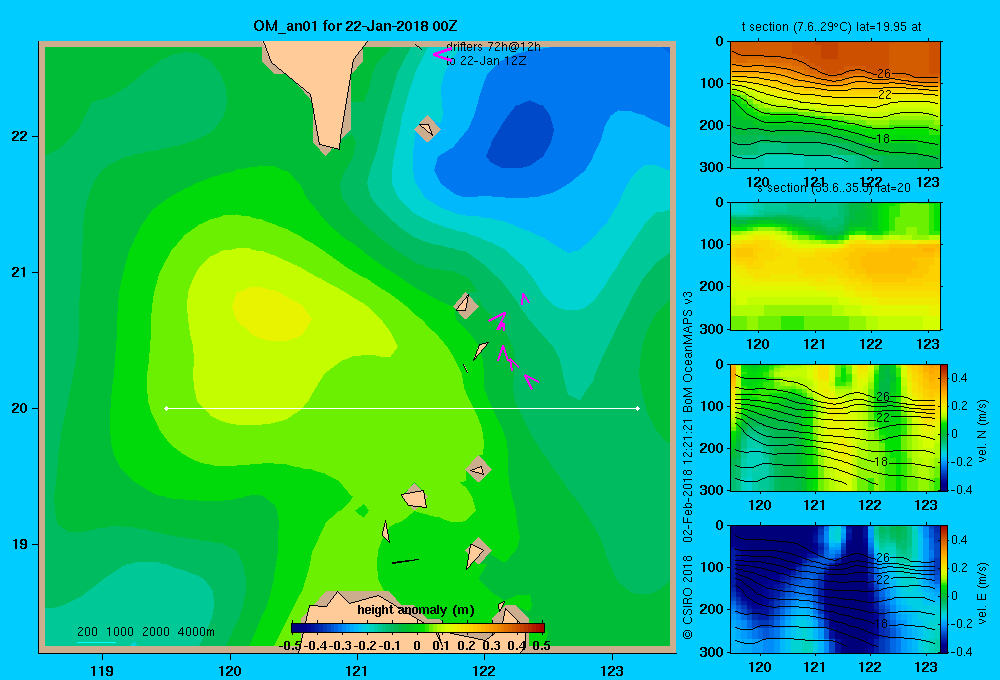Click longitude label "121" on main map axis
The height and width of the screenshot is (680, 1000).
[x=357, y=670]
